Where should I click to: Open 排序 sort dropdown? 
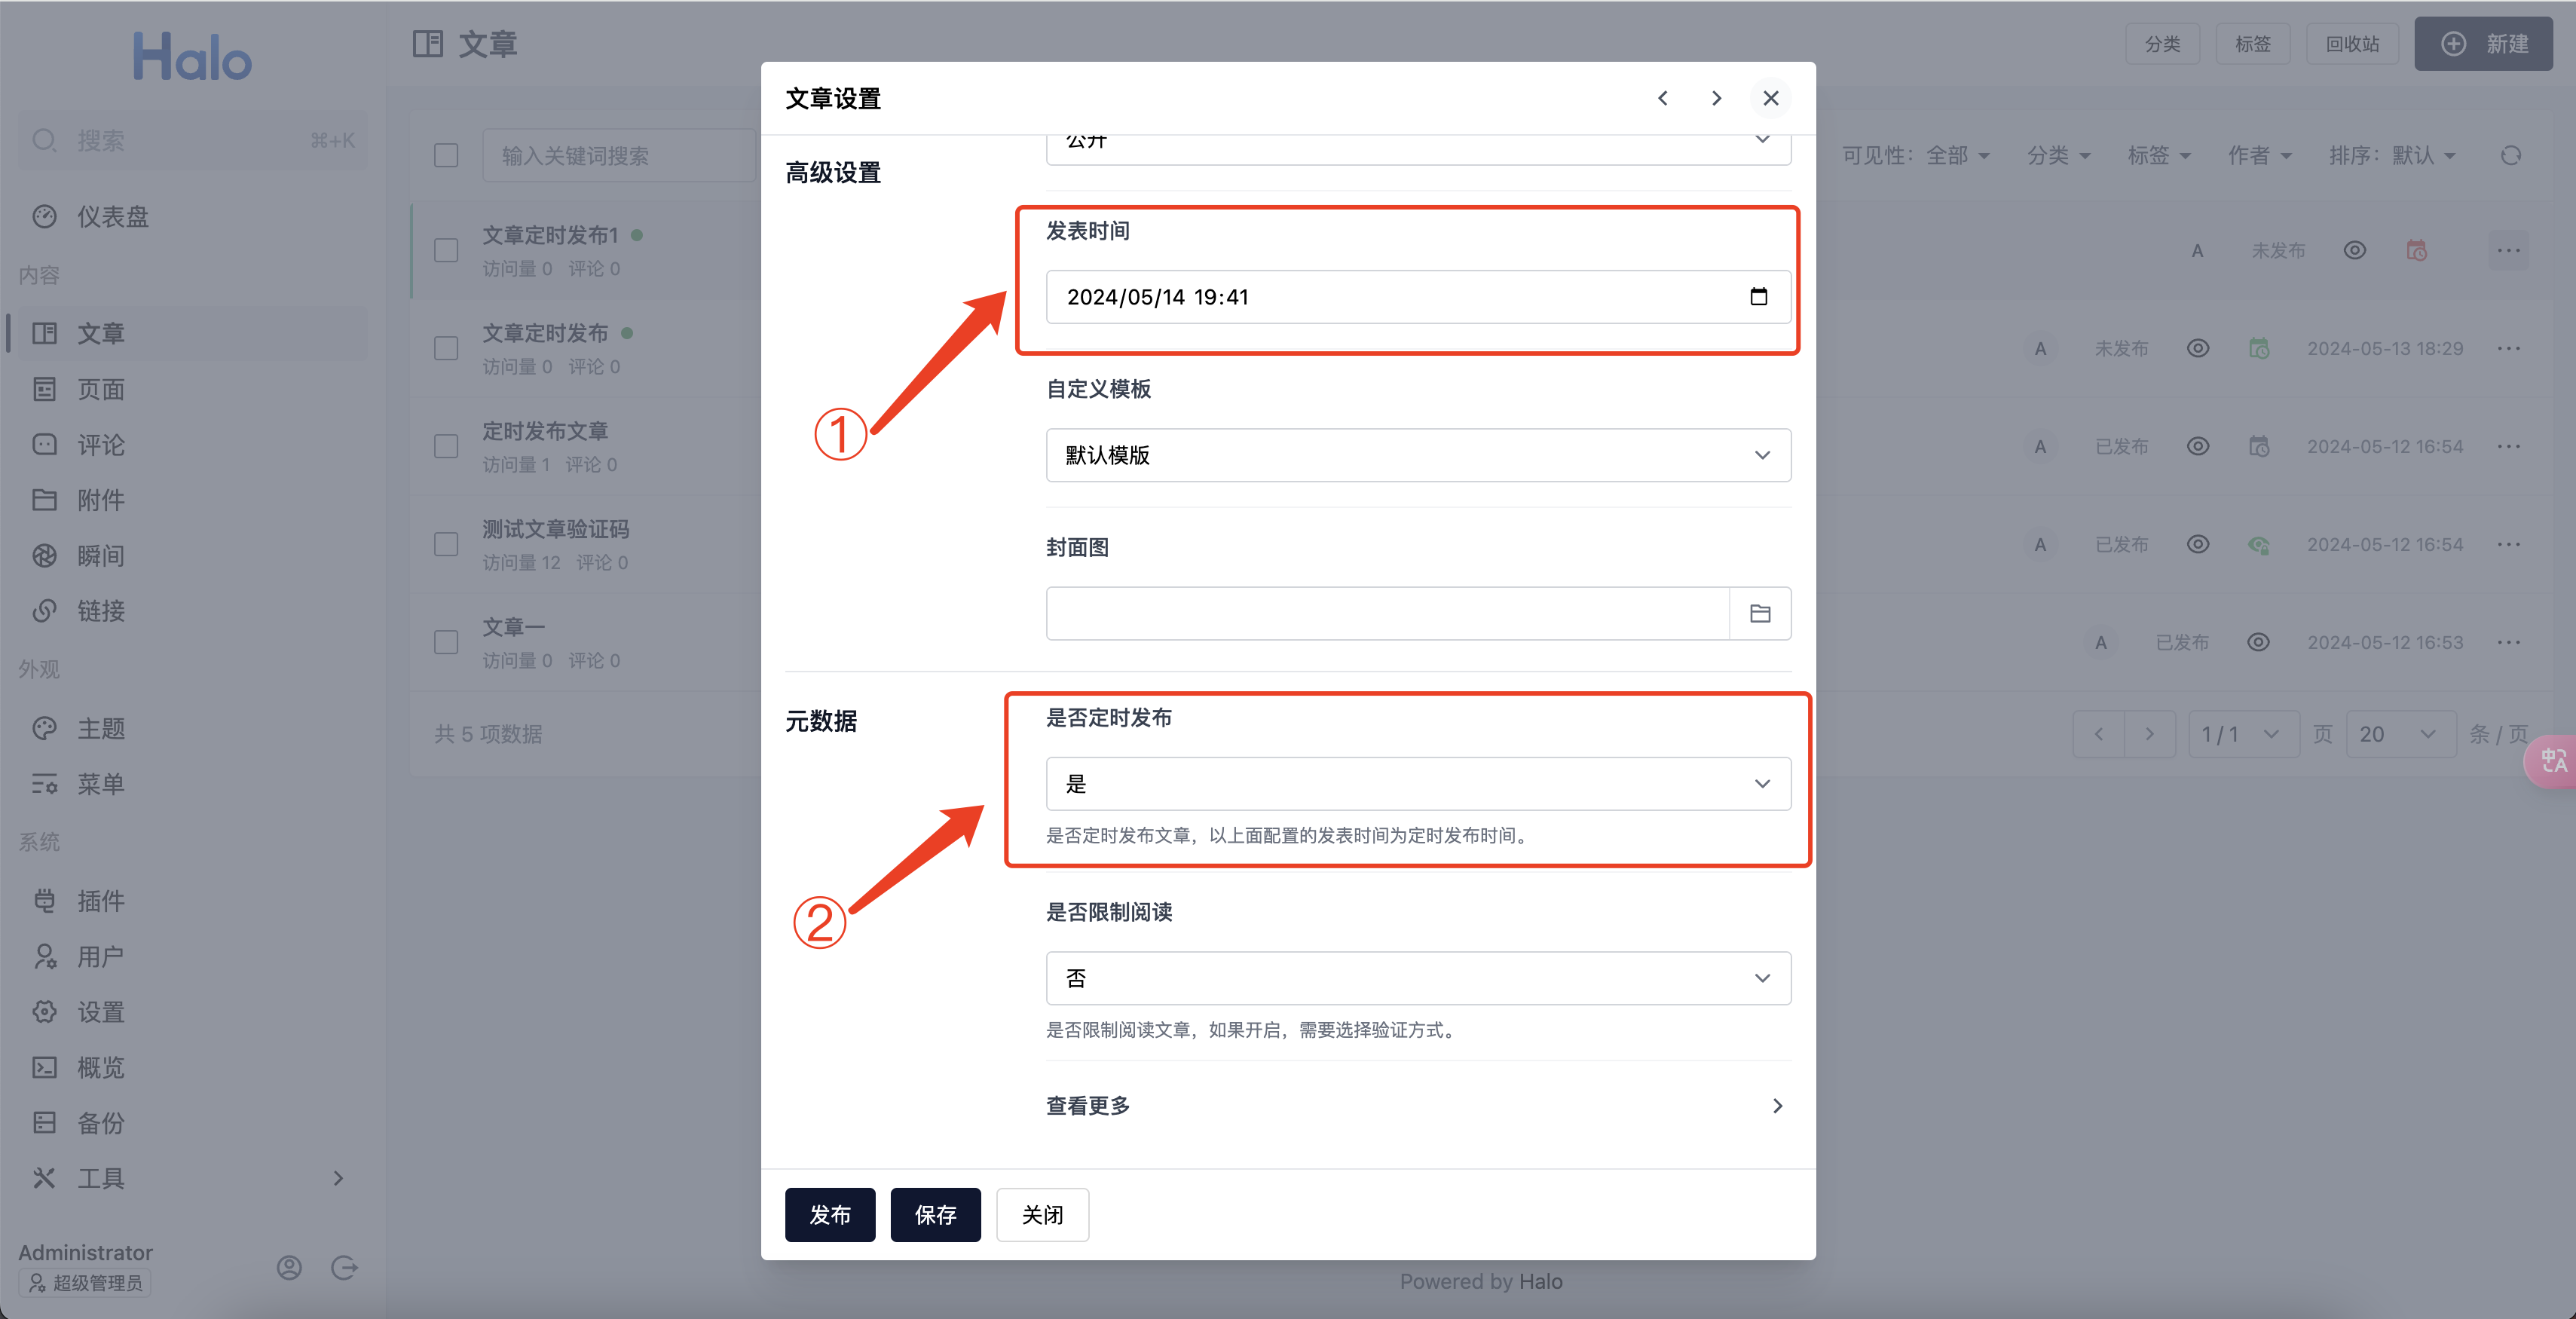coord(2392,155)
